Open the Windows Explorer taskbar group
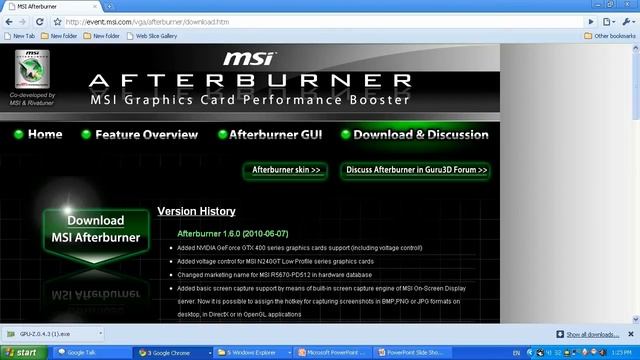 coord(253,352)
